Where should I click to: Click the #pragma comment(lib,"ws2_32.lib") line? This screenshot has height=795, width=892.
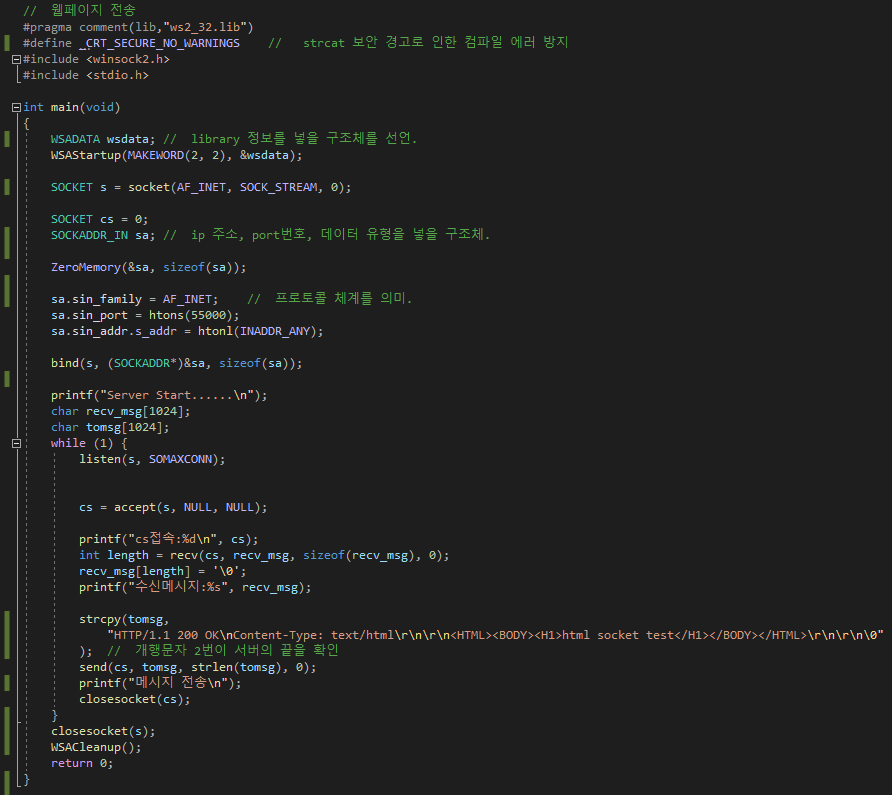point(138,27)
